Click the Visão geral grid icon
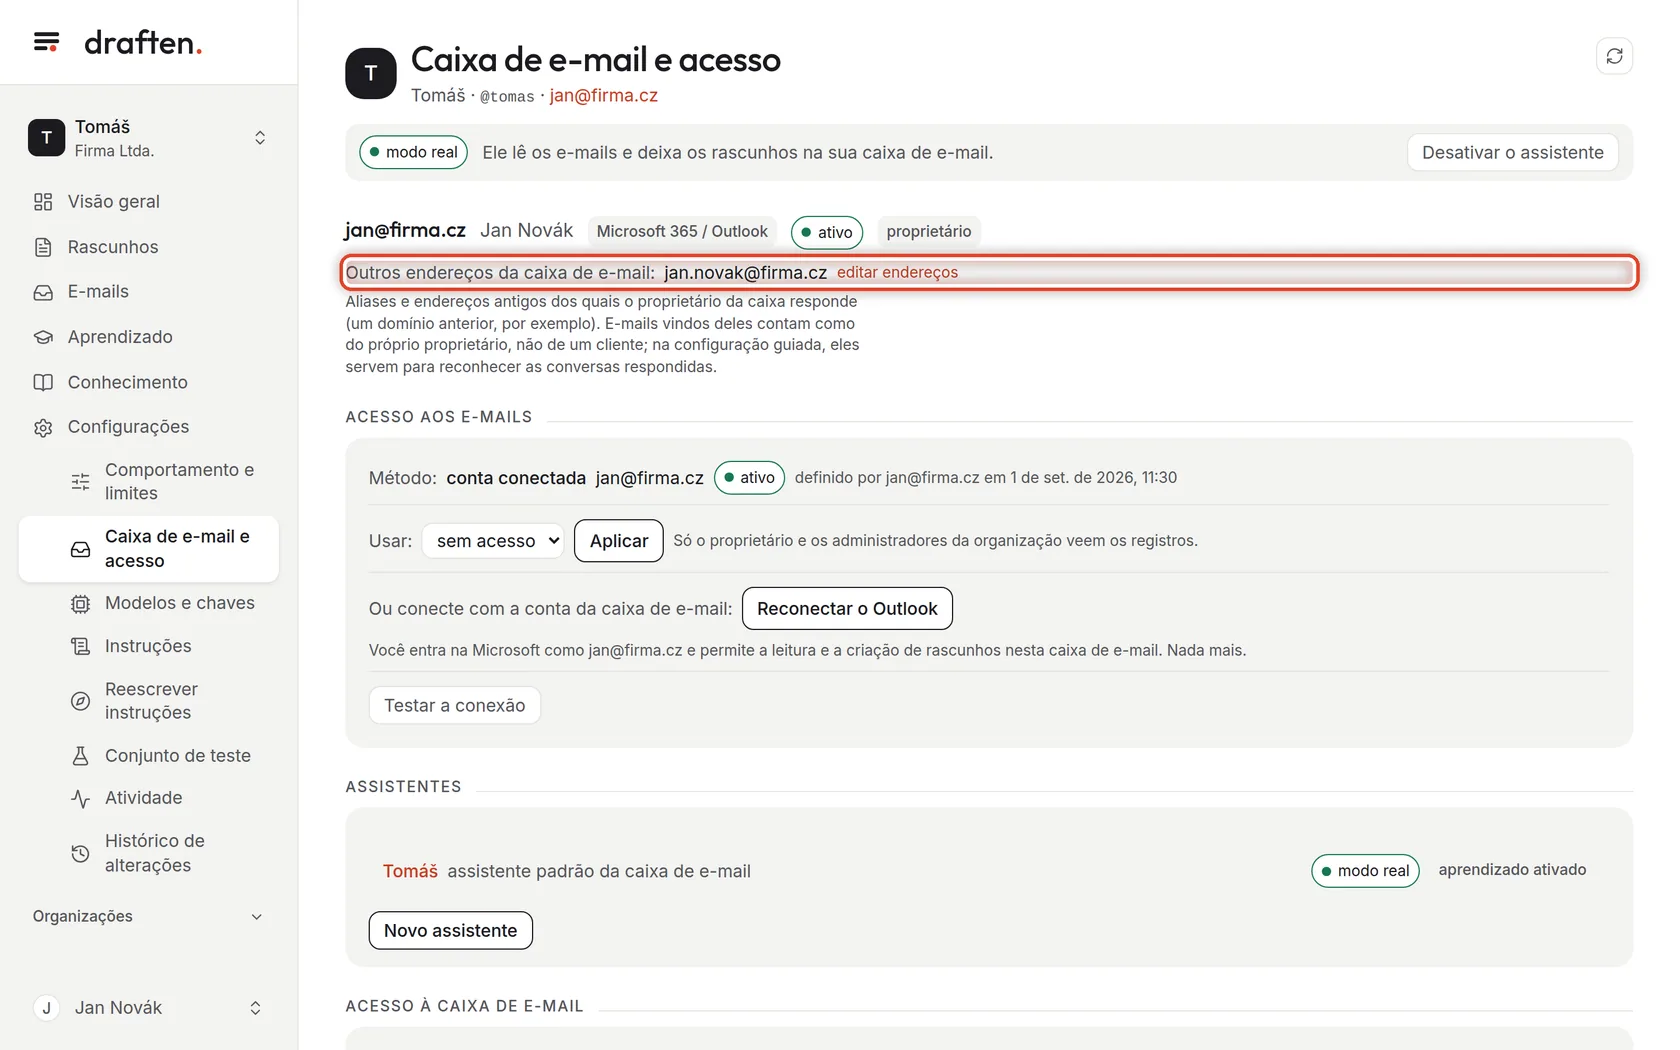 pyautogui.click(x=43, y=202)
